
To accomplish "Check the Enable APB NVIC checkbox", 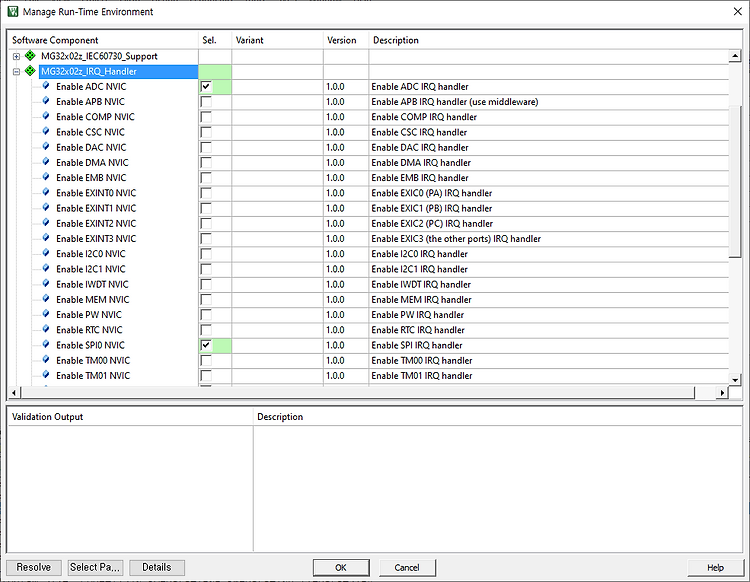I will click(206, 102).
